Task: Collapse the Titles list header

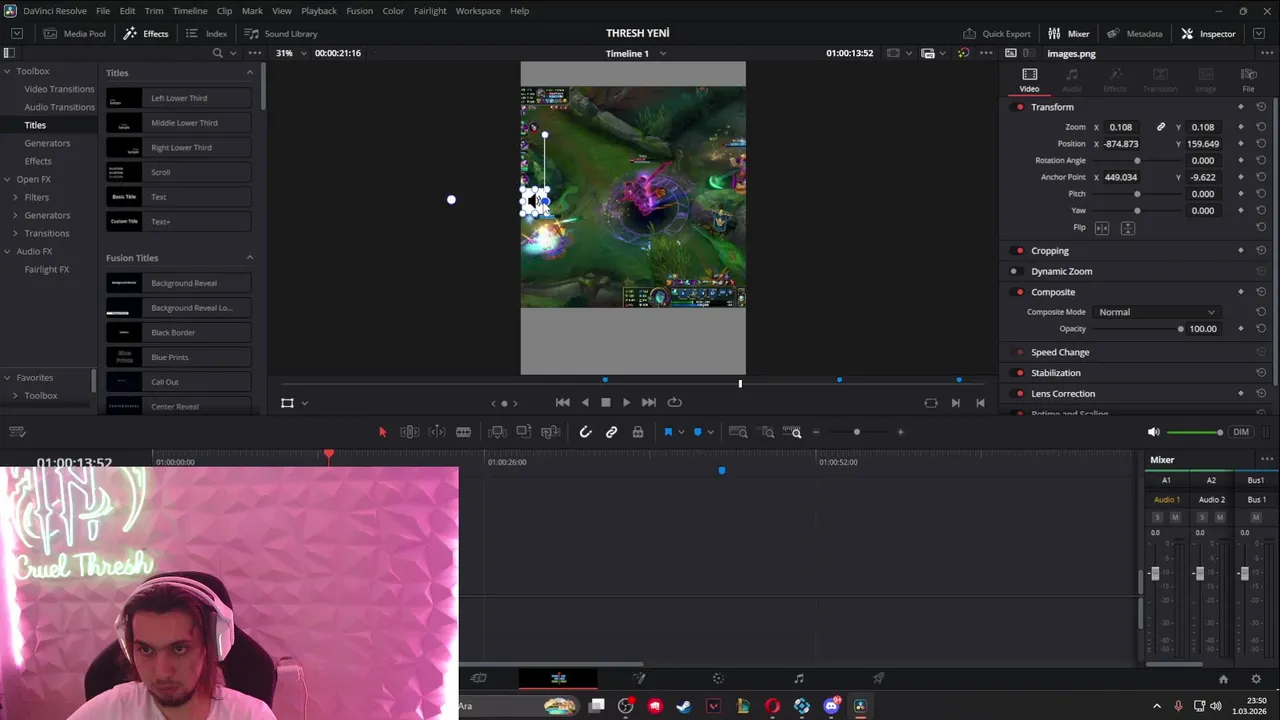Action: click(250, 73)
